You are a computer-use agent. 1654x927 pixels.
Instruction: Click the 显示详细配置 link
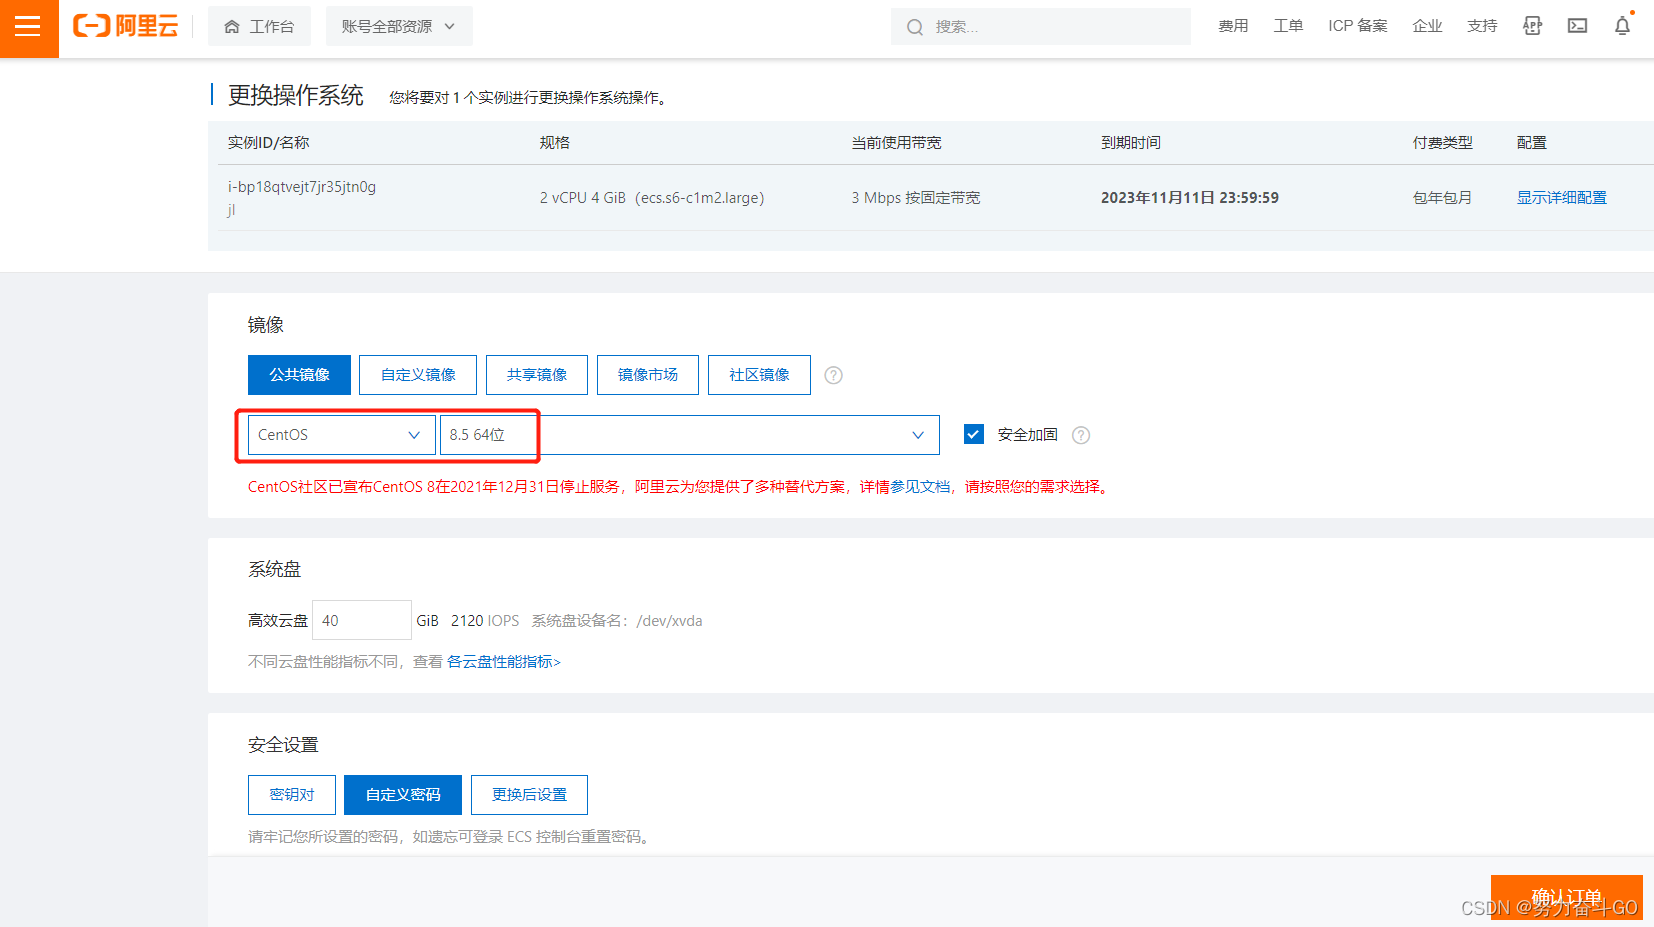[1561, 198]
